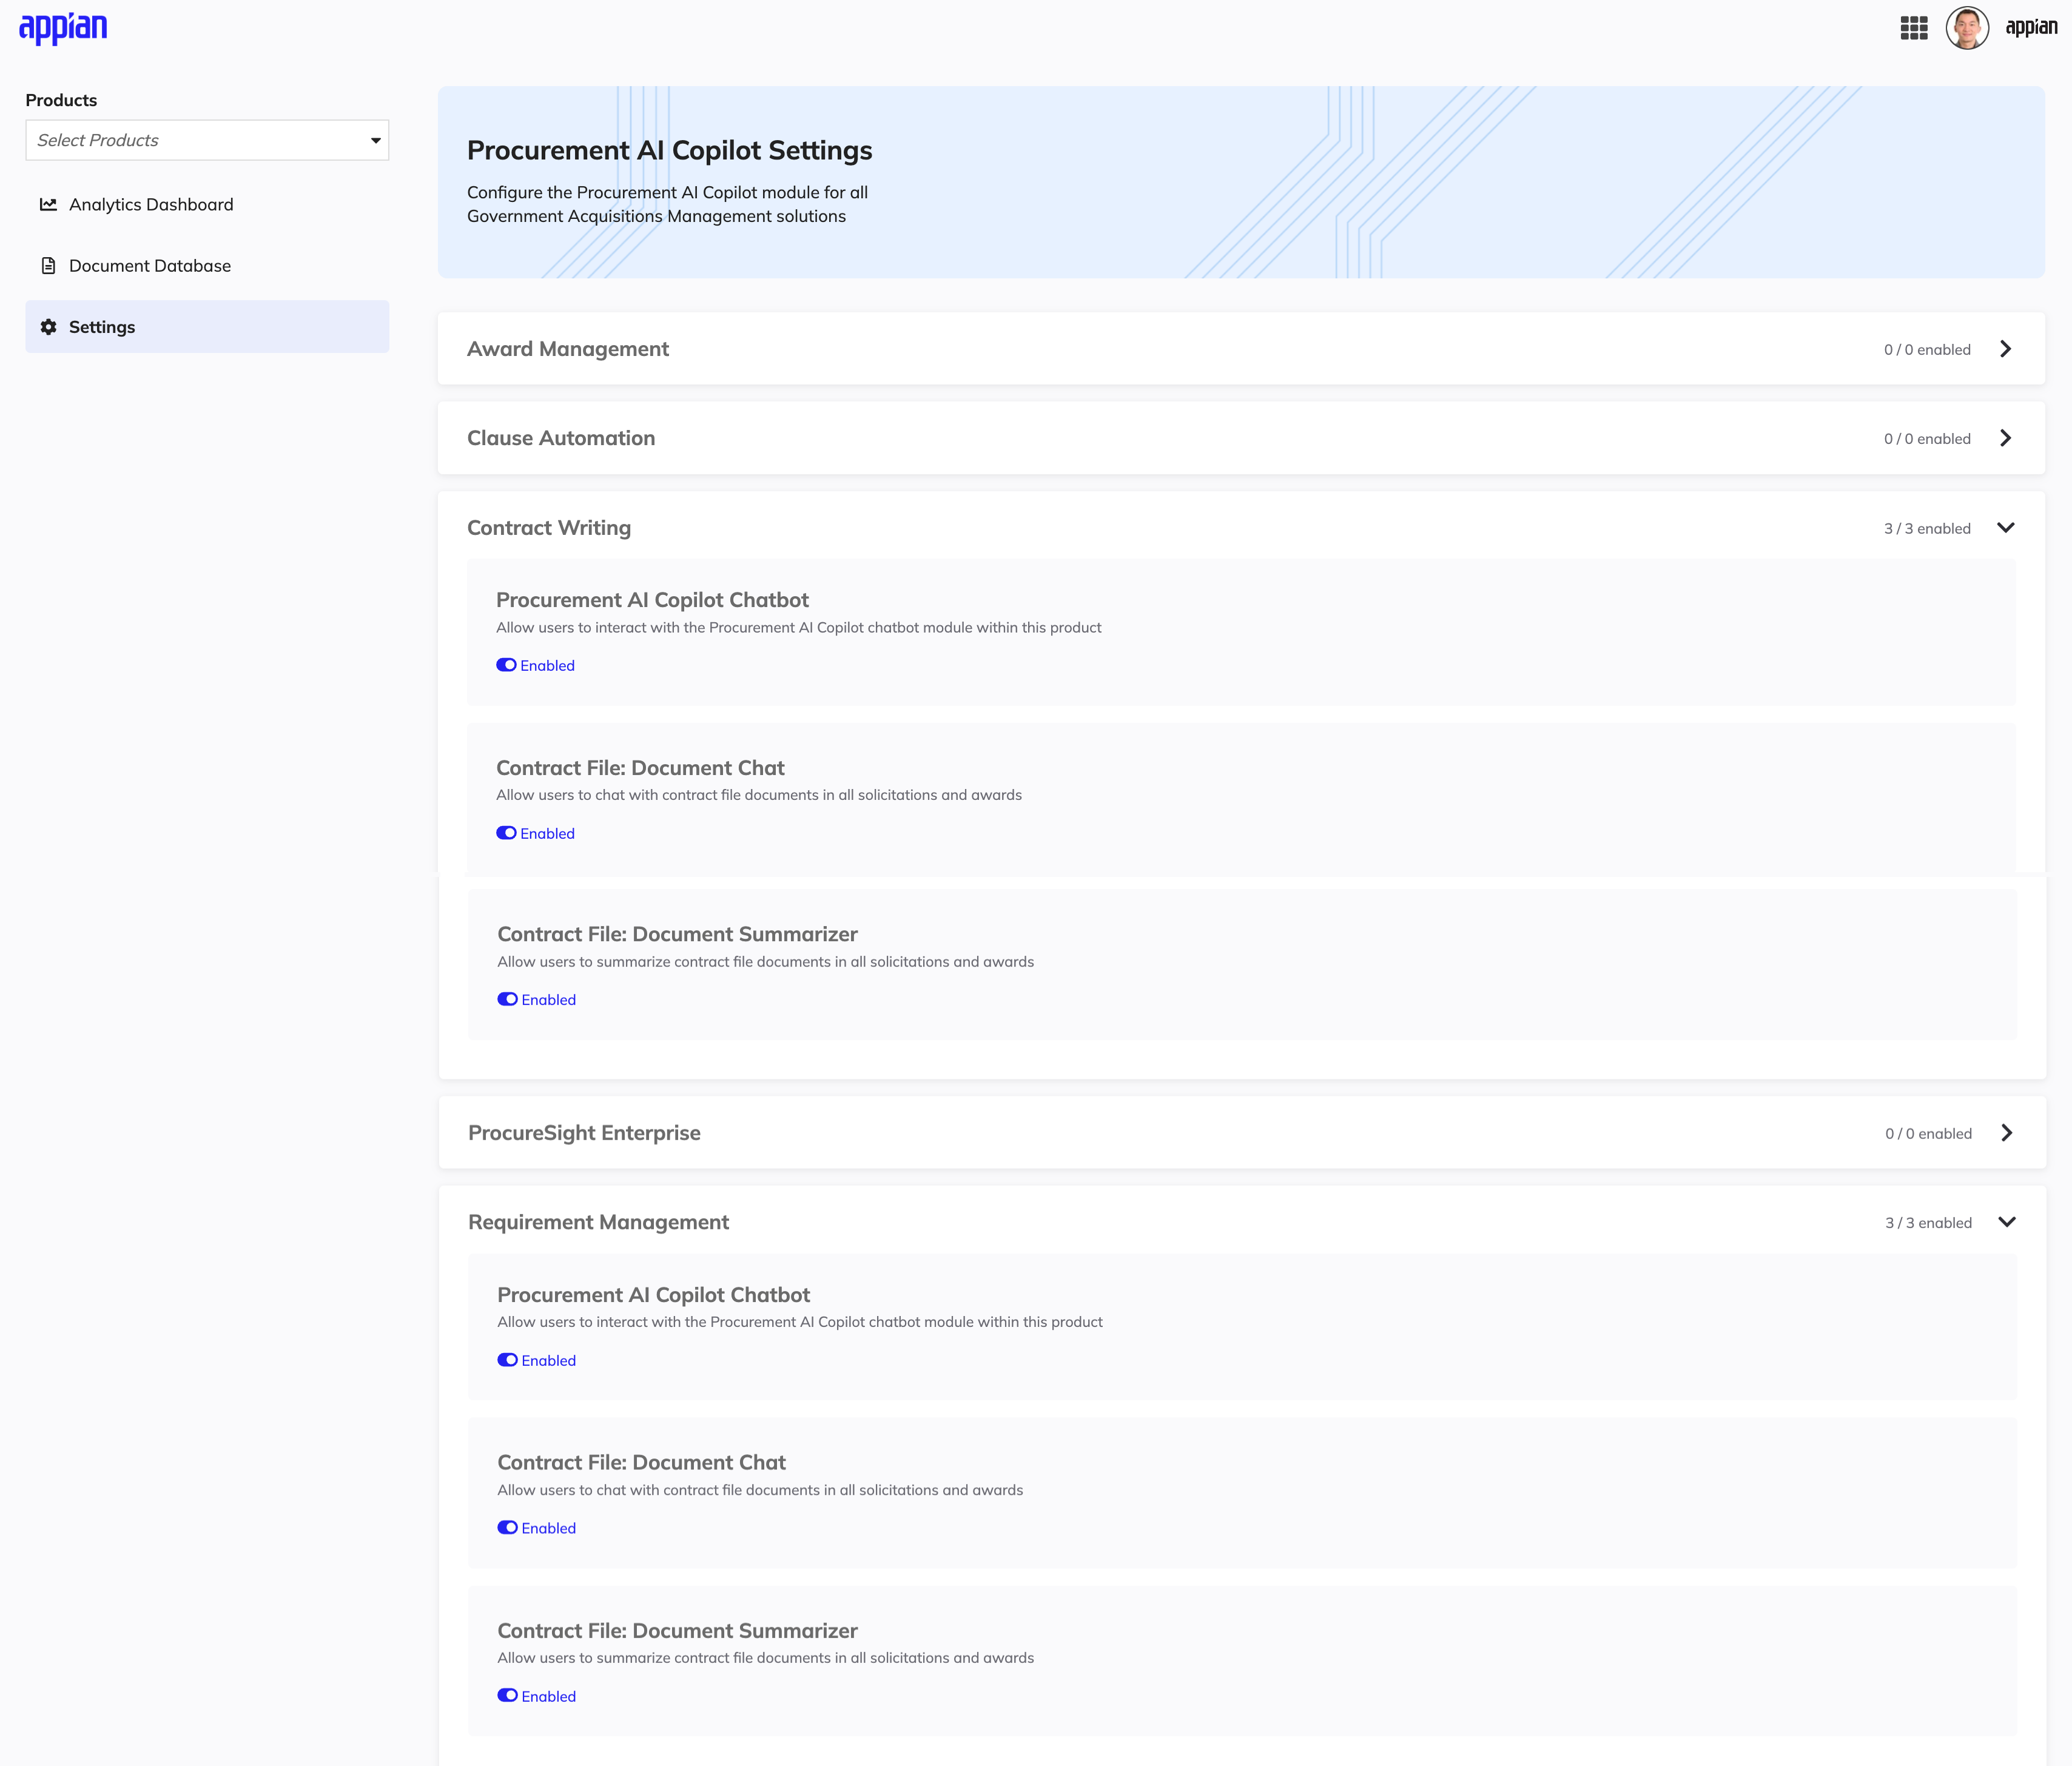
Task: Click the Analytics Dashboard chart icon
Action: [48, 204]
